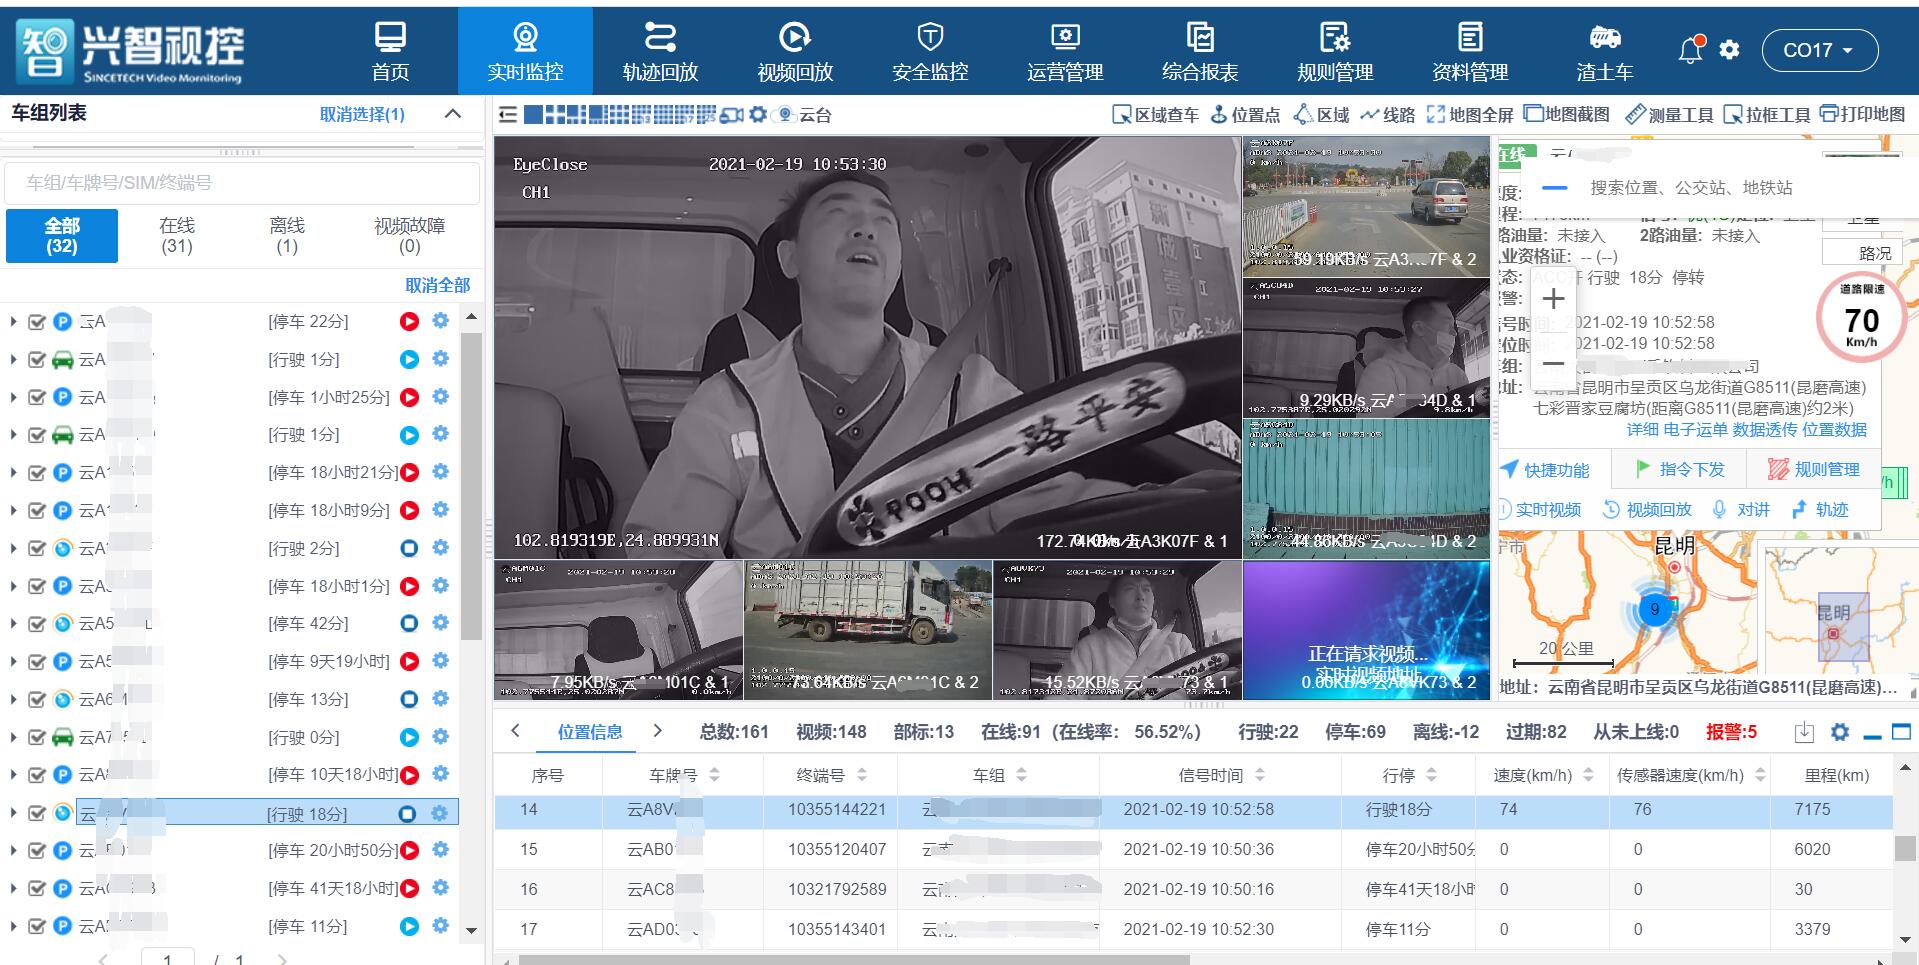Expand tree row of vehicle parked 41天18小时
The height and width of the screenshot is (965, 1919).
coord(13,888)
